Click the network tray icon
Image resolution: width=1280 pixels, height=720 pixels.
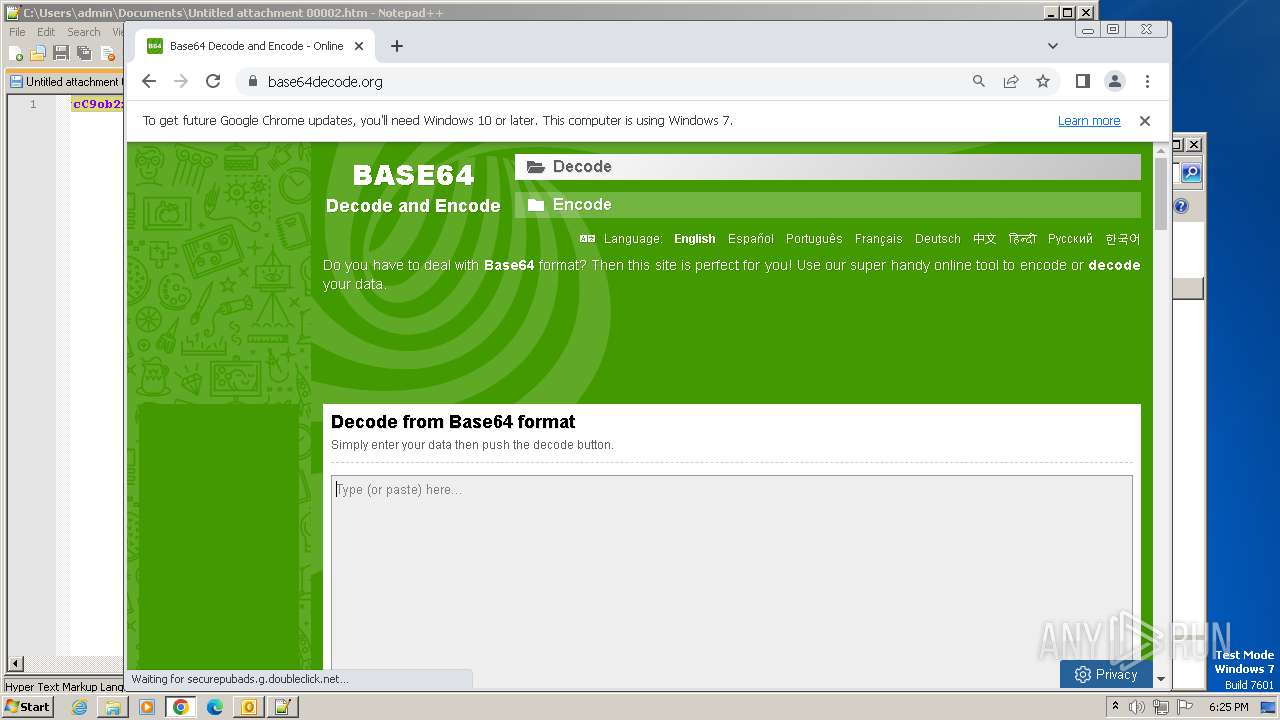coord(1161,707)
